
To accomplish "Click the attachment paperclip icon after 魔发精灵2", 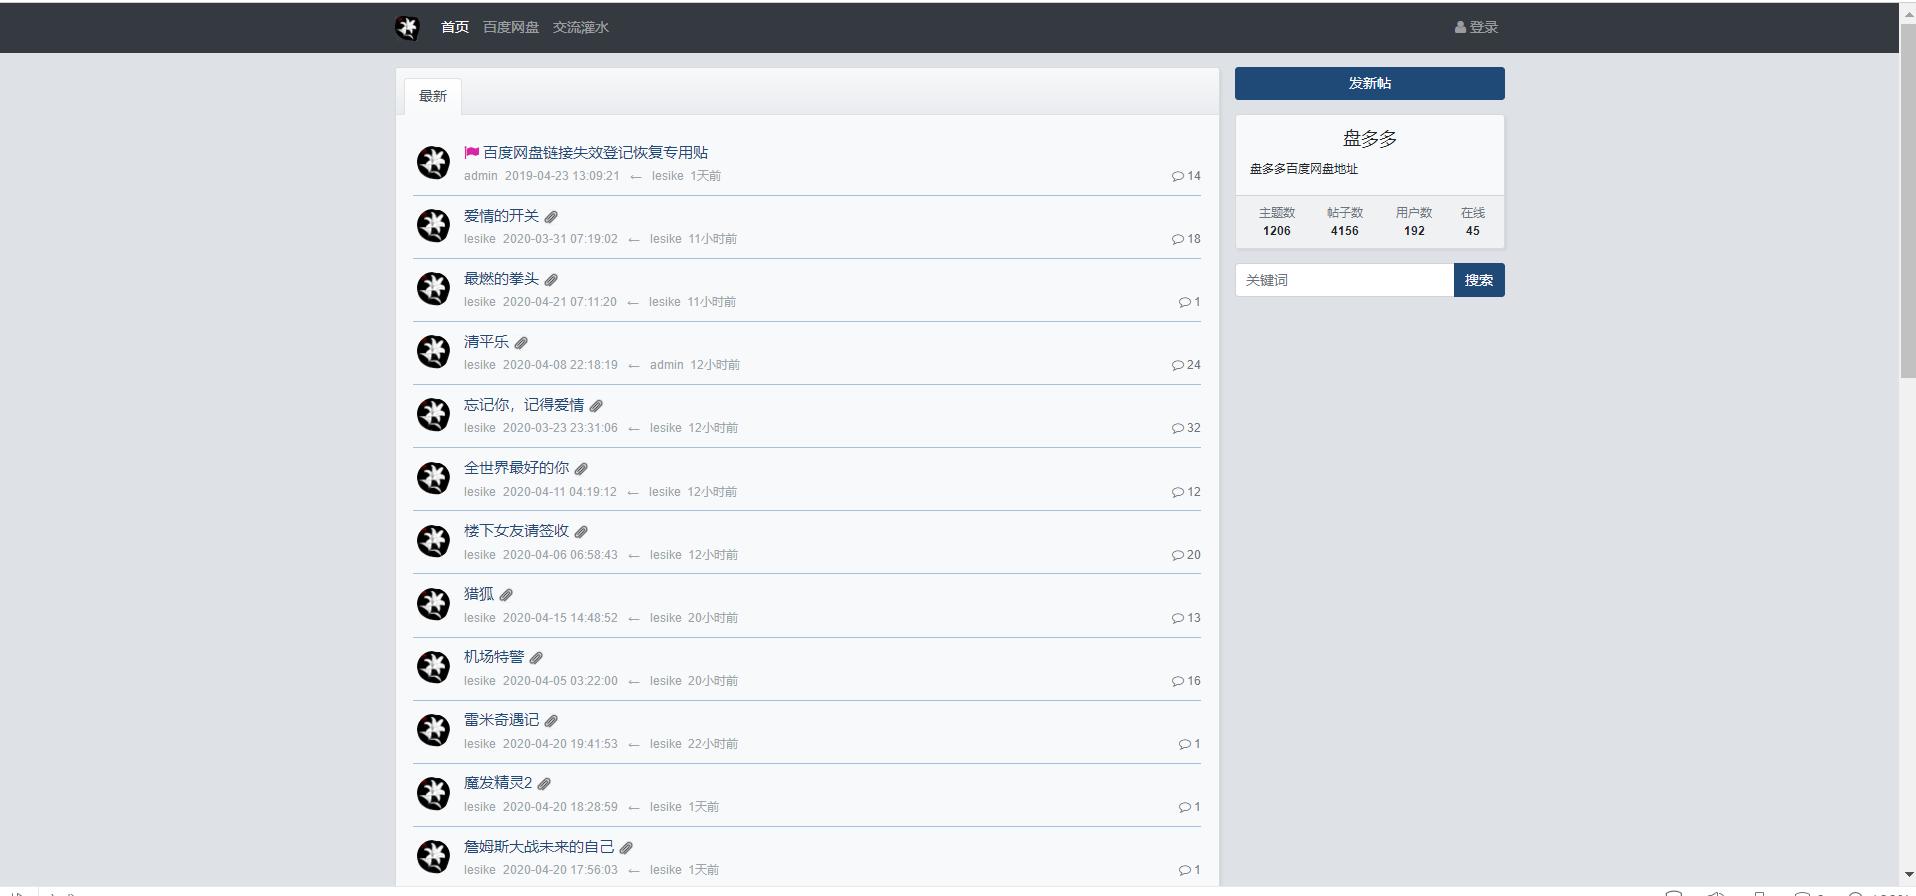I will 544,784.
